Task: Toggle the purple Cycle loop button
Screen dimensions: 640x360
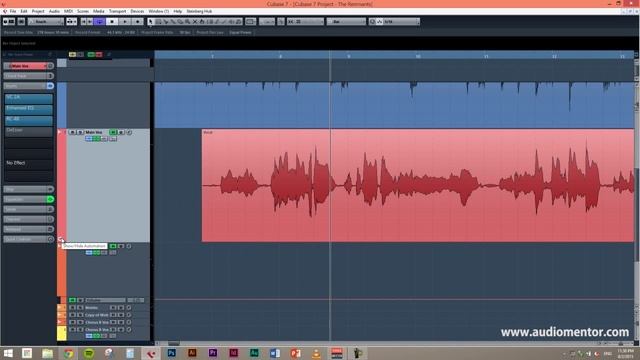Action: pyautogui.click(x=99, y=22)
